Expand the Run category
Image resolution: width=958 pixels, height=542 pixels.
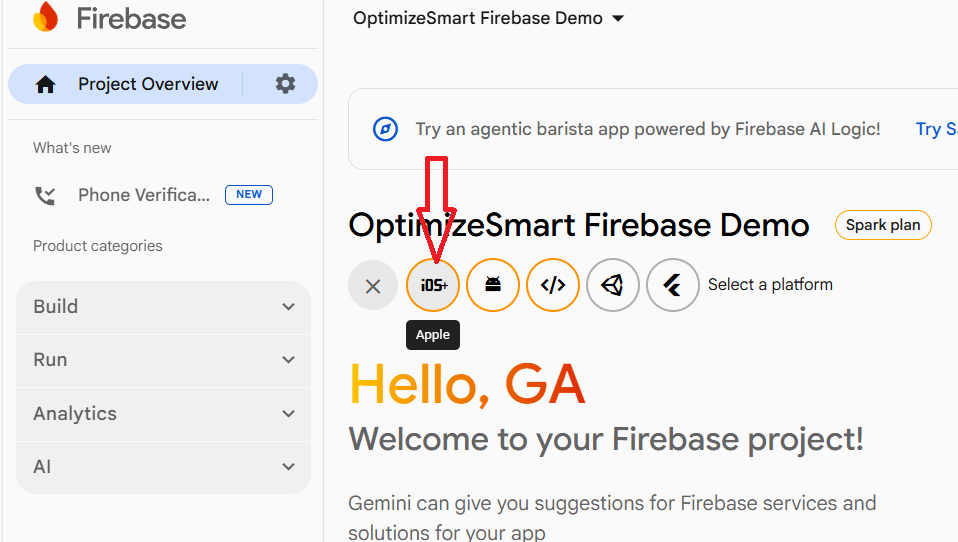point(163,360)
